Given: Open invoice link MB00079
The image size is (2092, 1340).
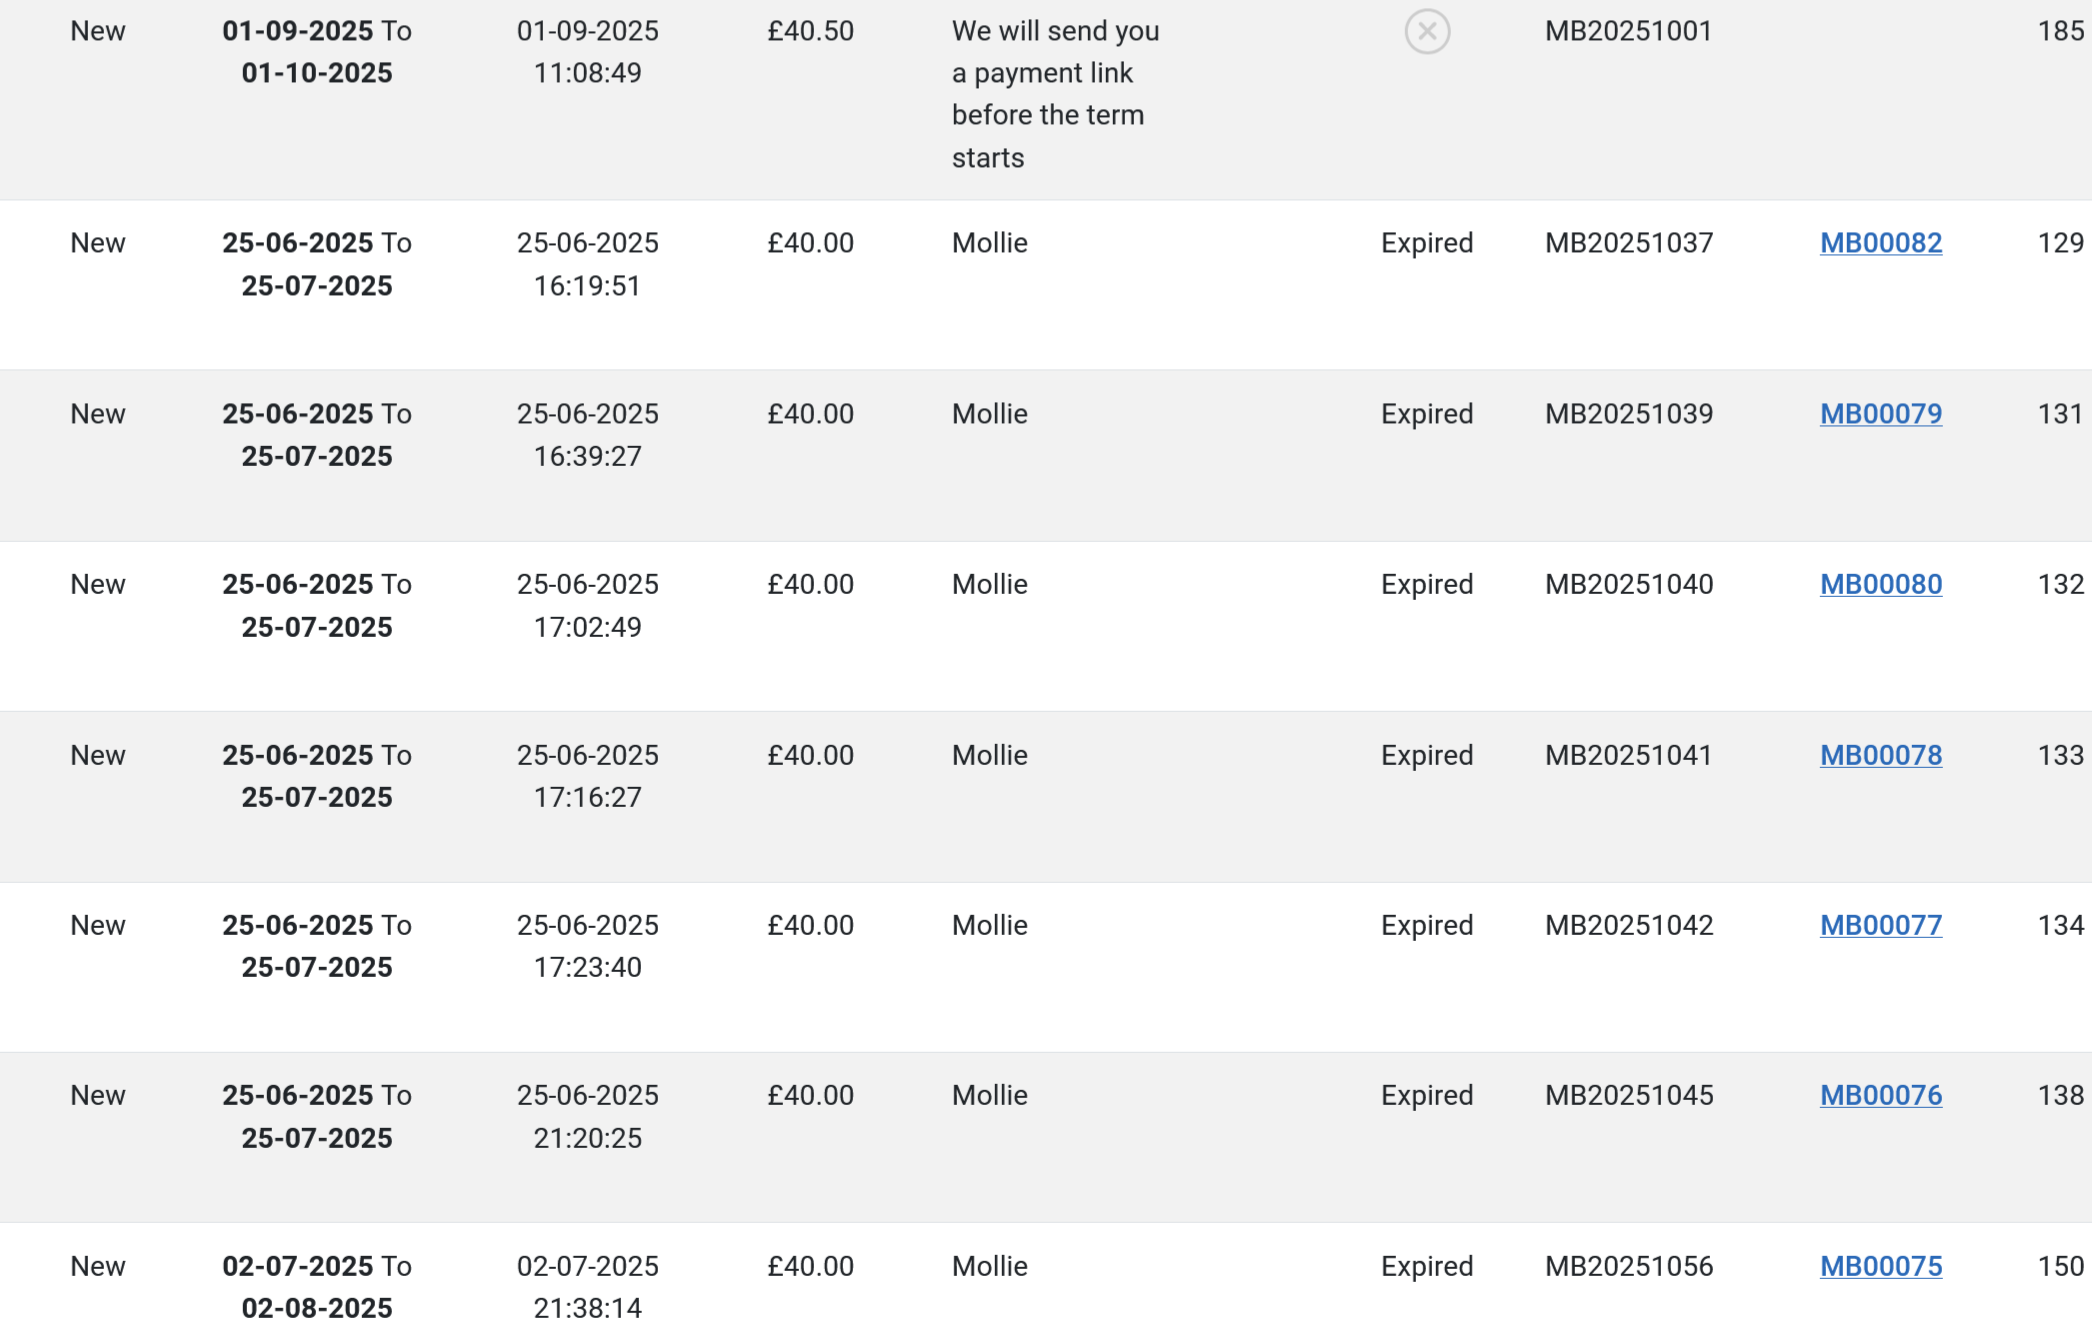Looking at the screenshot, I should tap(1881, 414).
